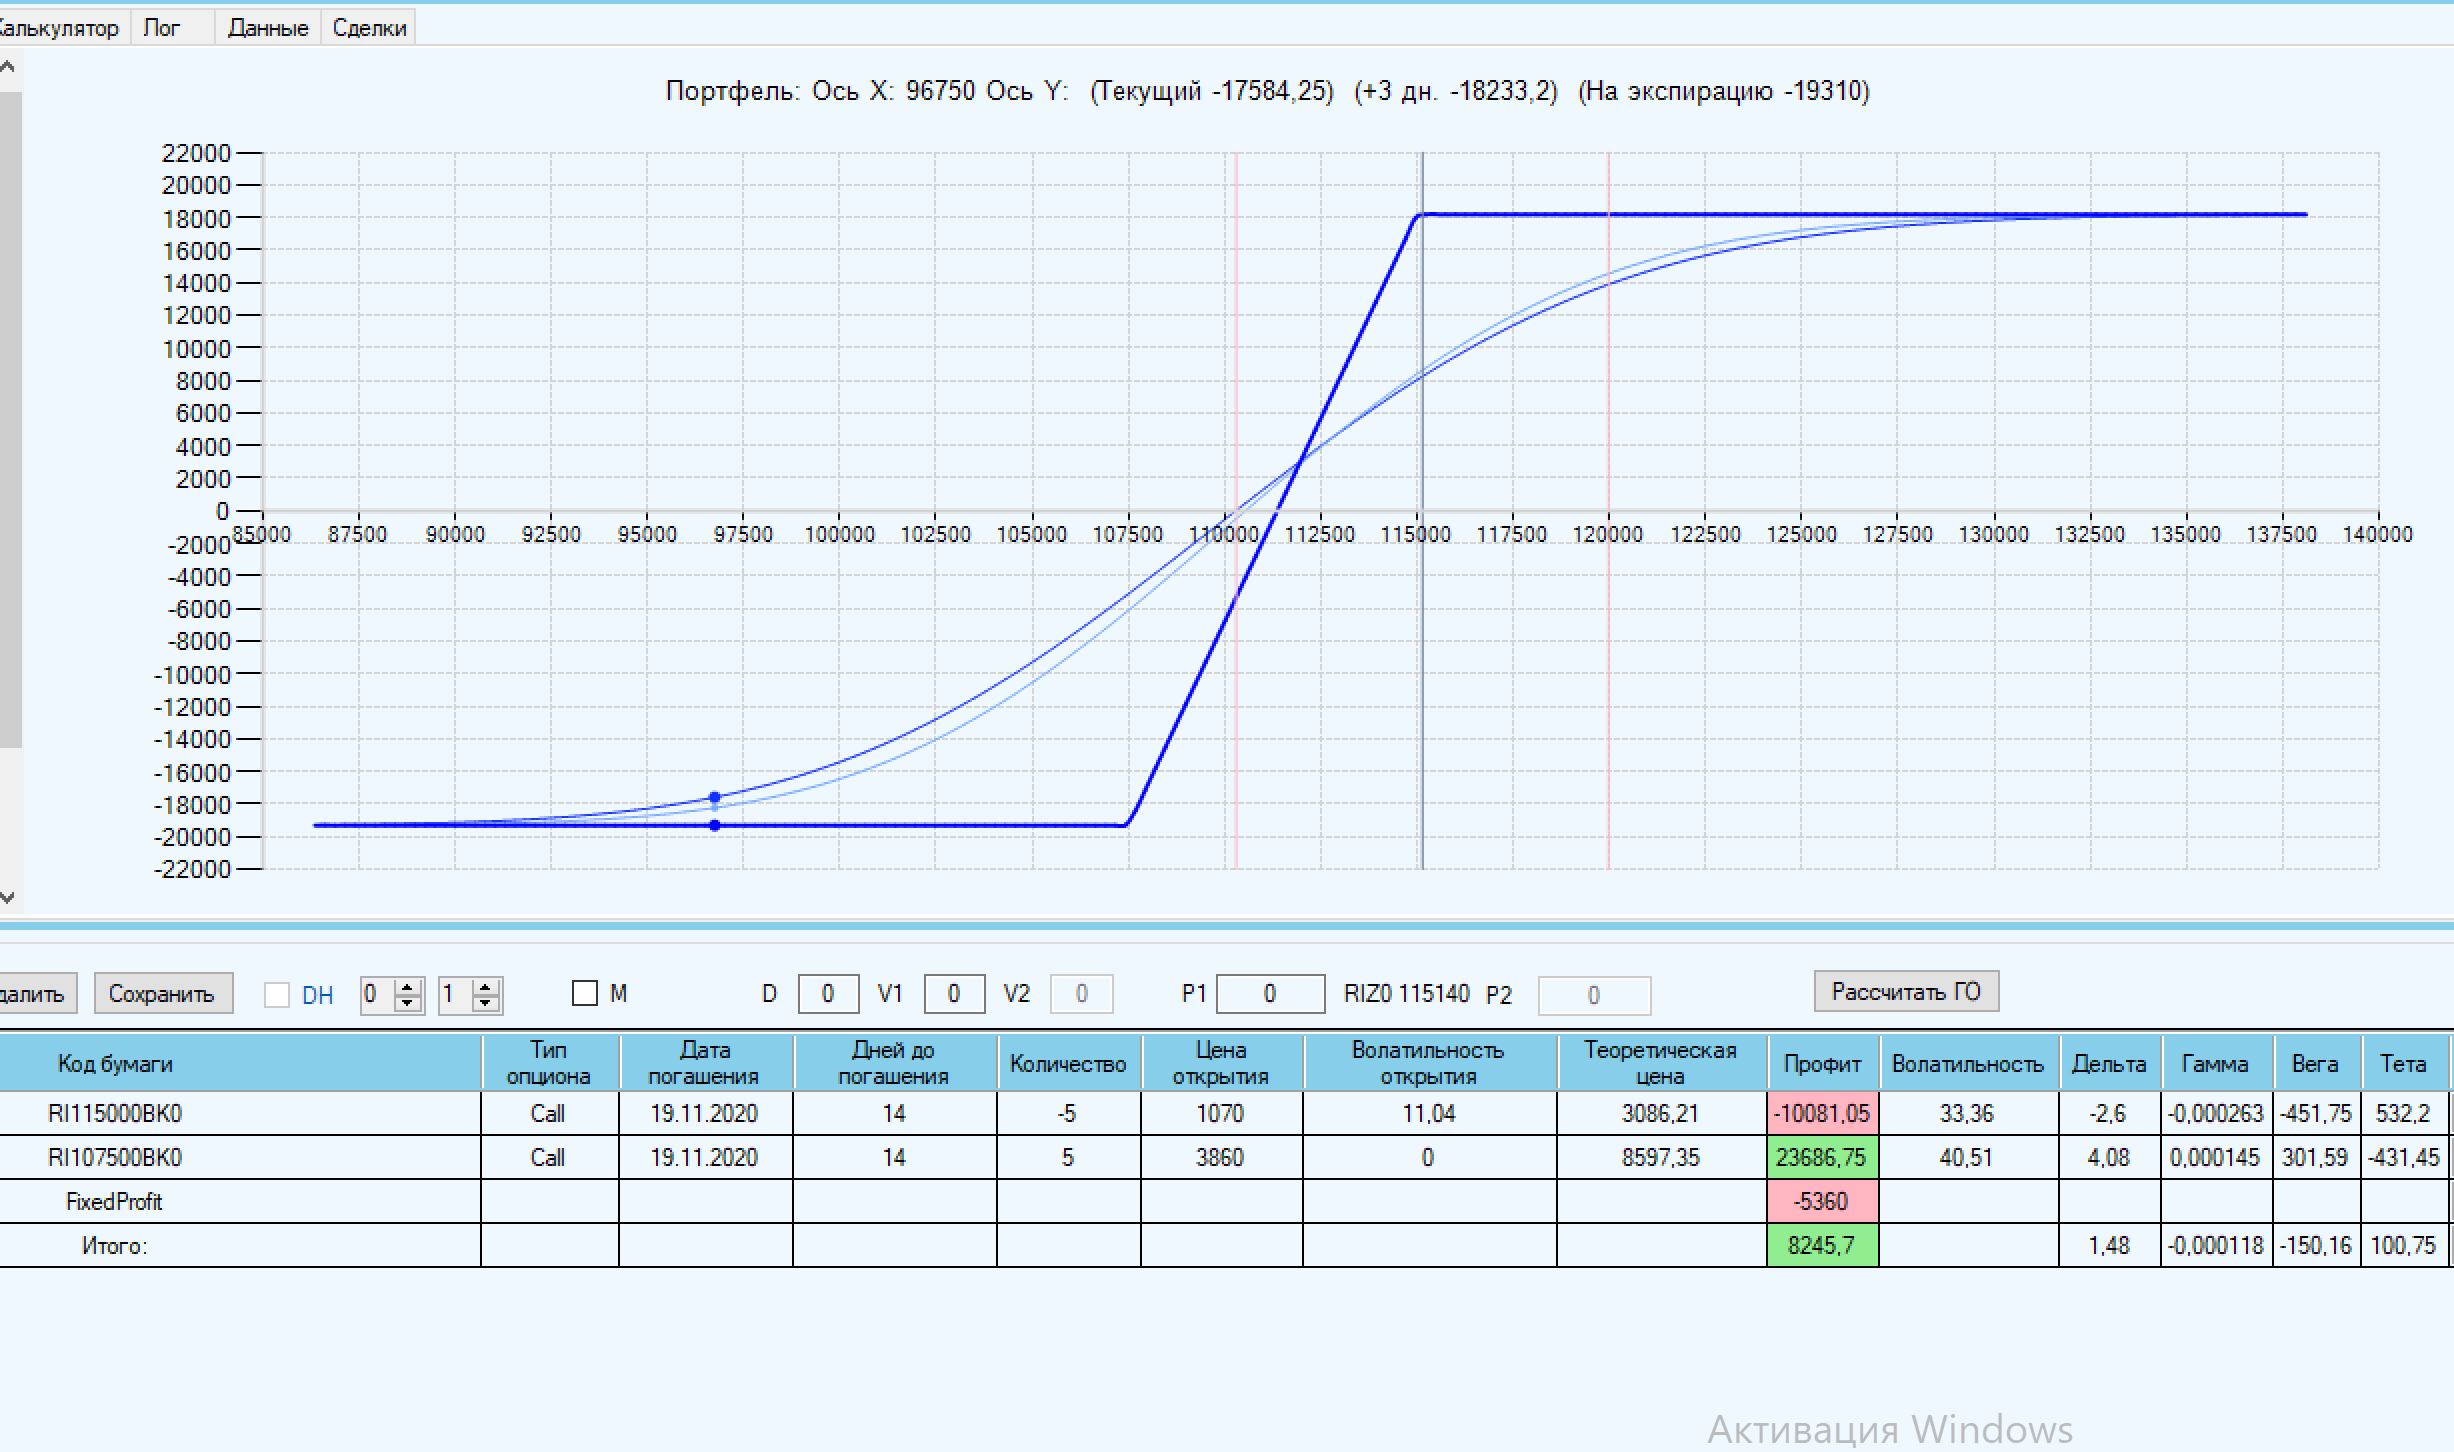Click the scroll-down arrow beside the chart
Viewport: 2454px width, 1452px height.
click(8, 897)
